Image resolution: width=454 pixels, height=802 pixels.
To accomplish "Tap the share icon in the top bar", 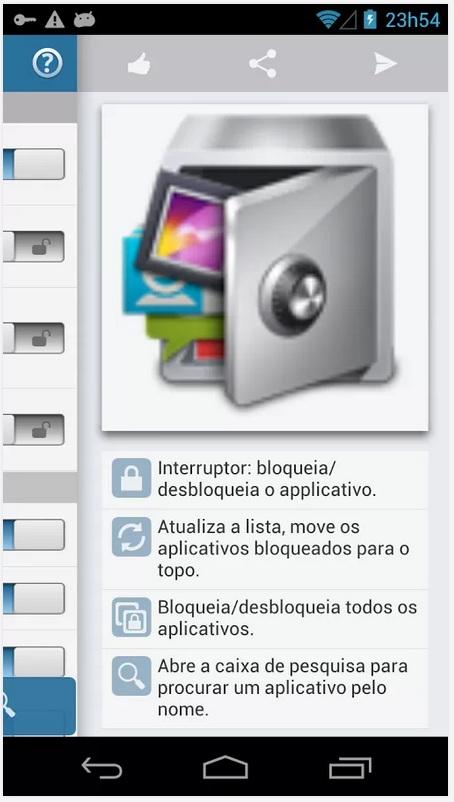I will 263,63.
